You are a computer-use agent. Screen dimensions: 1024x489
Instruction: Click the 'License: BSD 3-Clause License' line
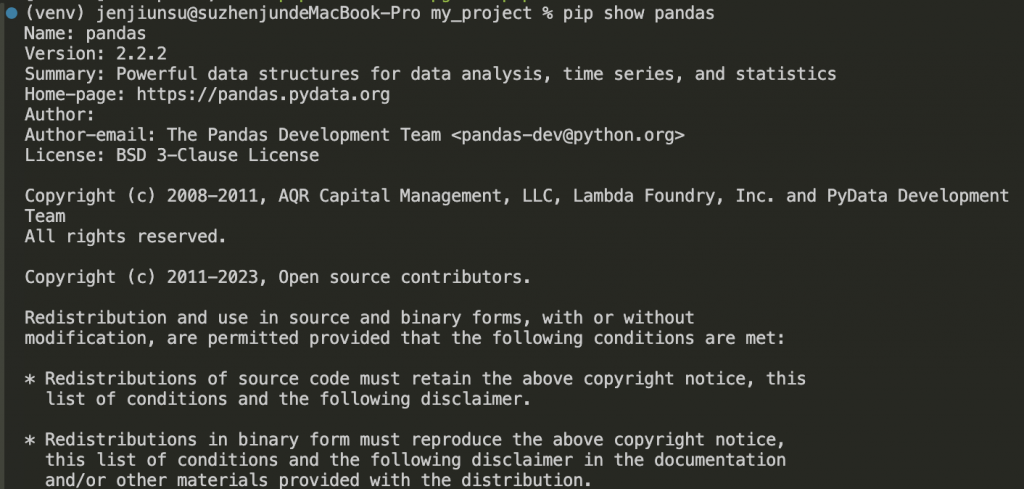pos(172,155)
